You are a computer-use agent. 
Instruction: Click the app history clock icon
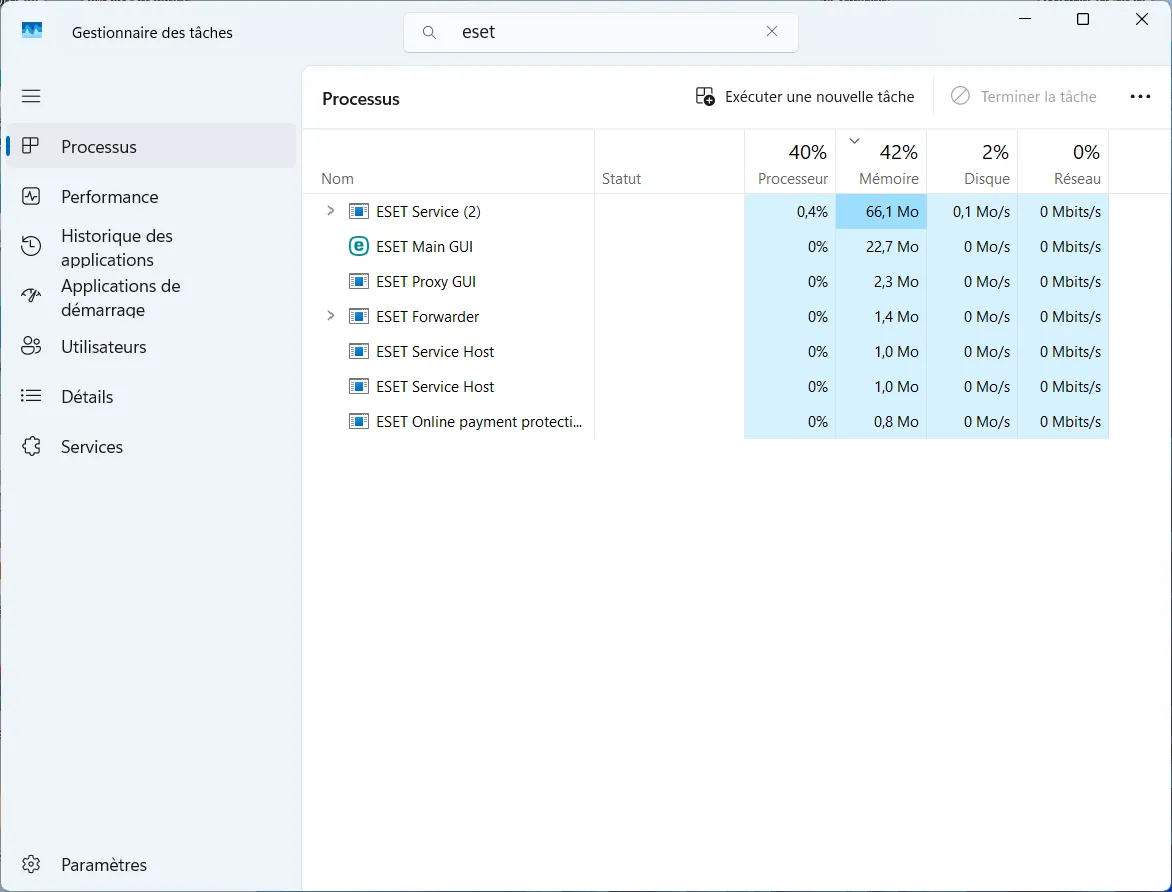pos(31,246)
